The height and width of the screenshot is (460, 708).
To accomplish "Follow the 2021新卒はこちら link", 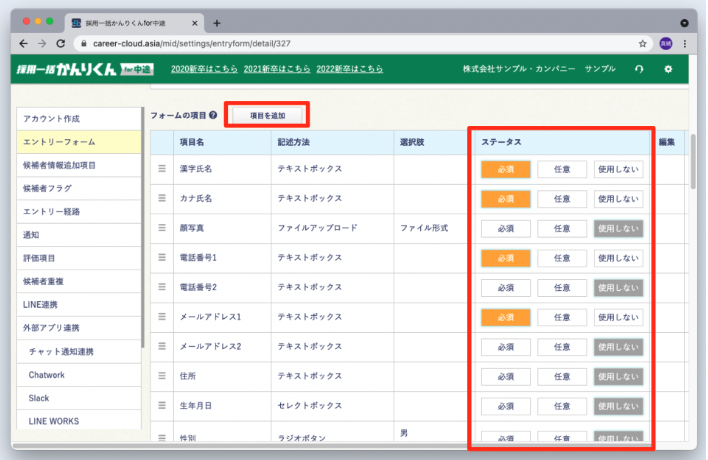I will [x=277, y=69].
